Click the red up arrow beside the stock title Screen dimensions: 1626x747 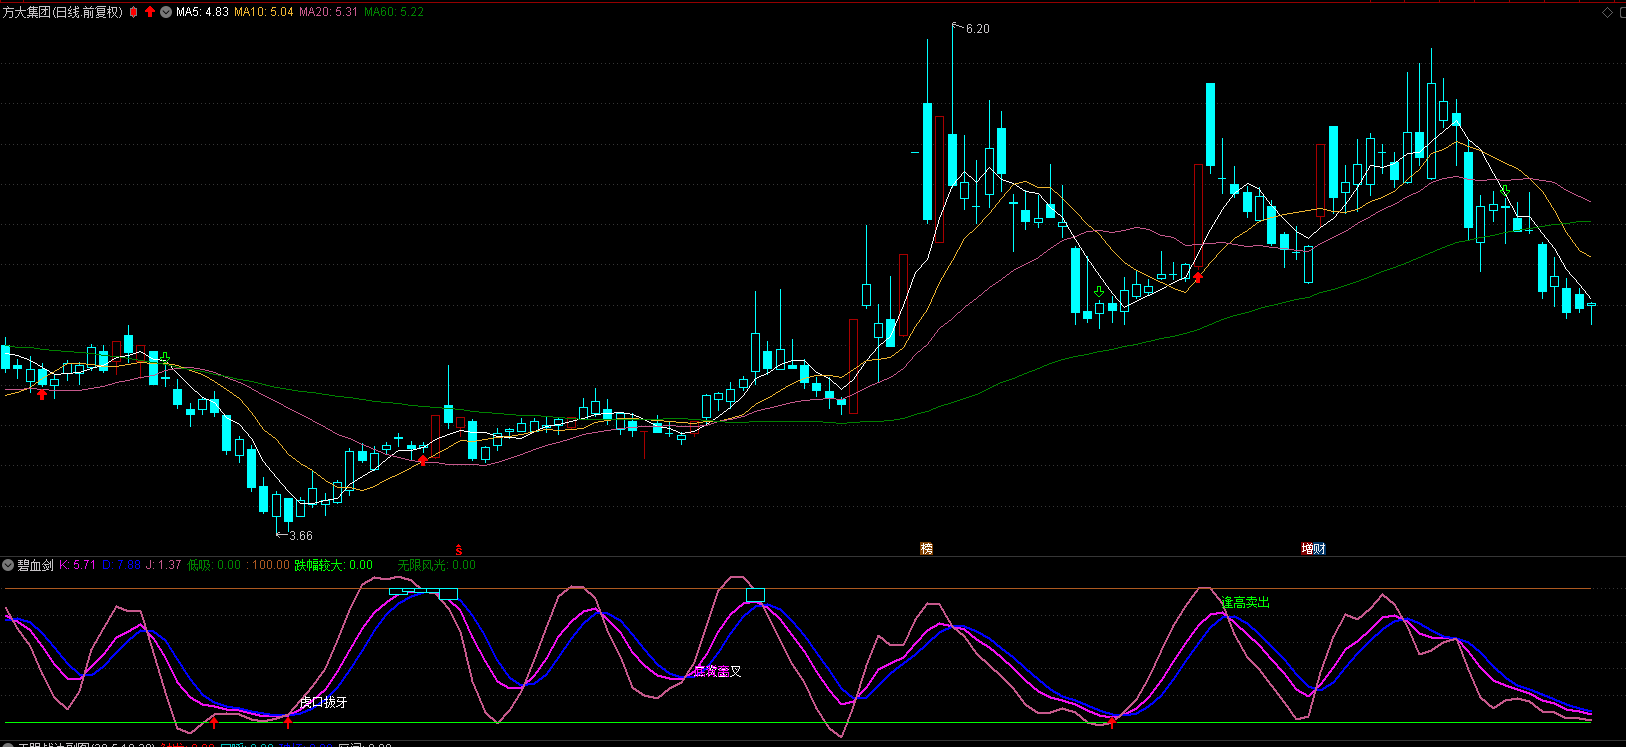(150, 12)
